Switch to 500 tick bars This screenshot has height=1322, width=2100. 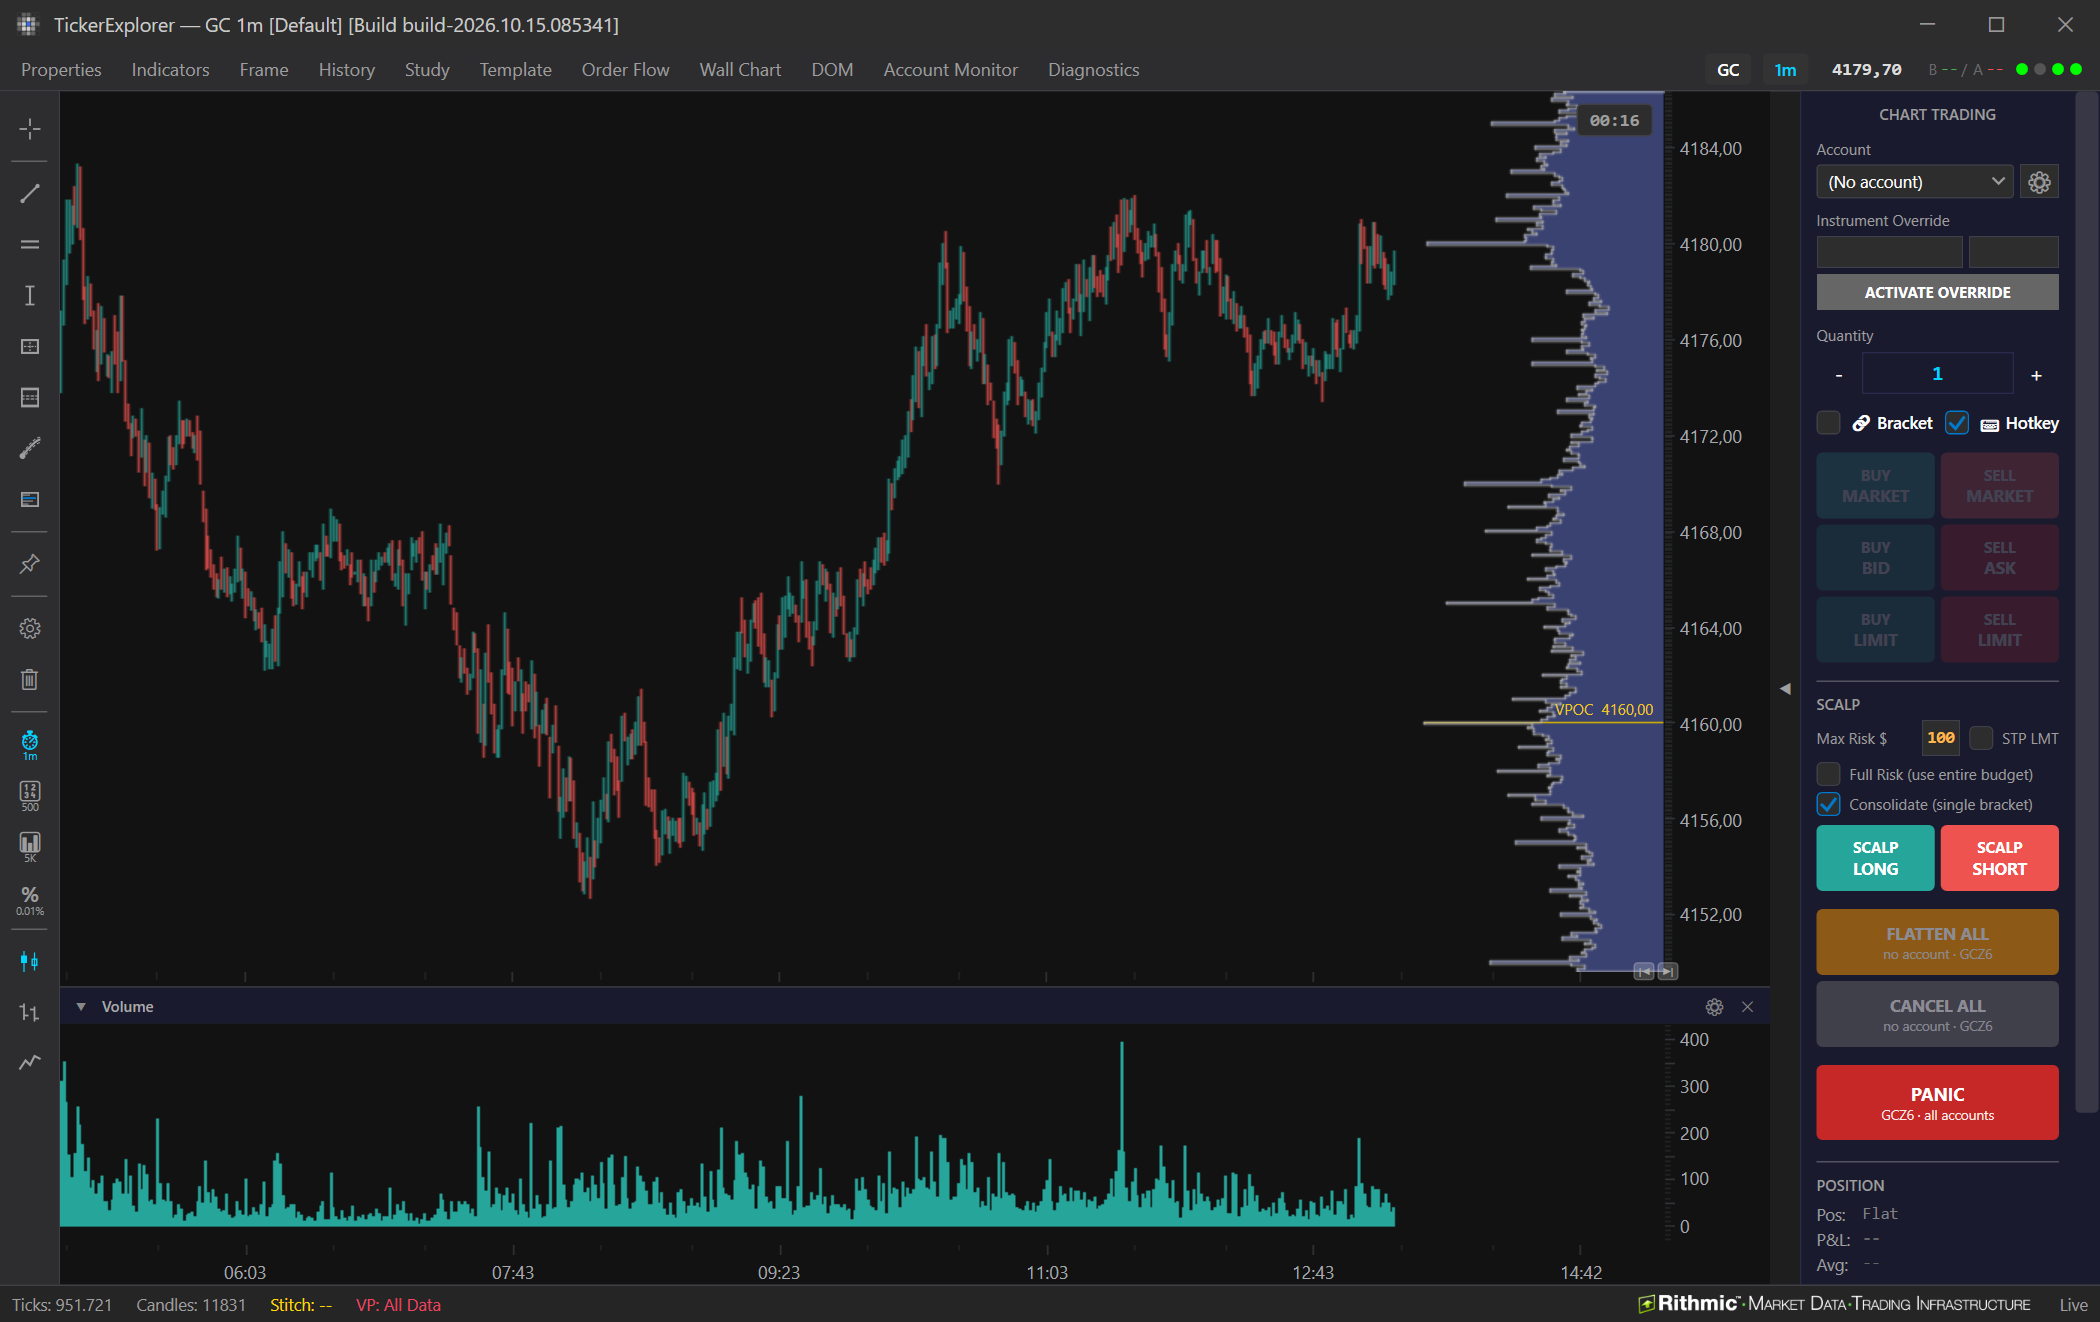click(30, 796)
